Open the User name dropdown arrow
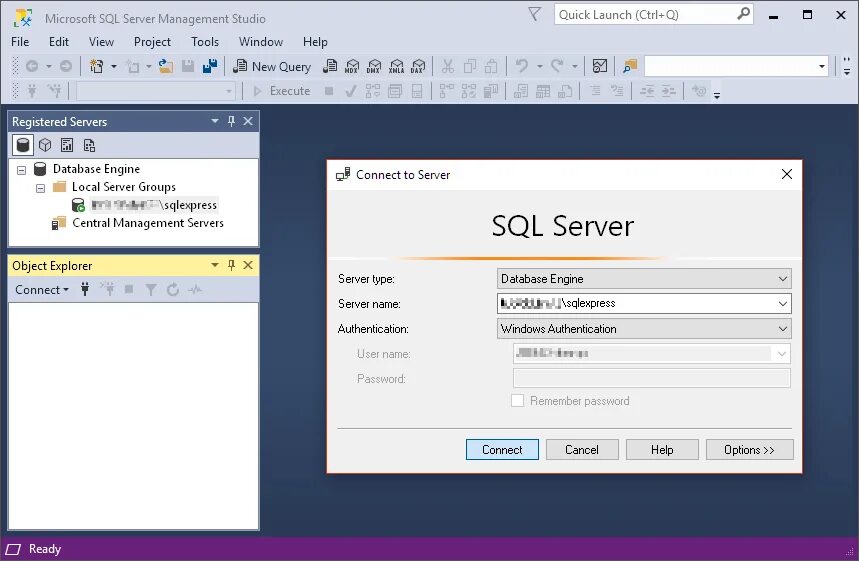 782,354
